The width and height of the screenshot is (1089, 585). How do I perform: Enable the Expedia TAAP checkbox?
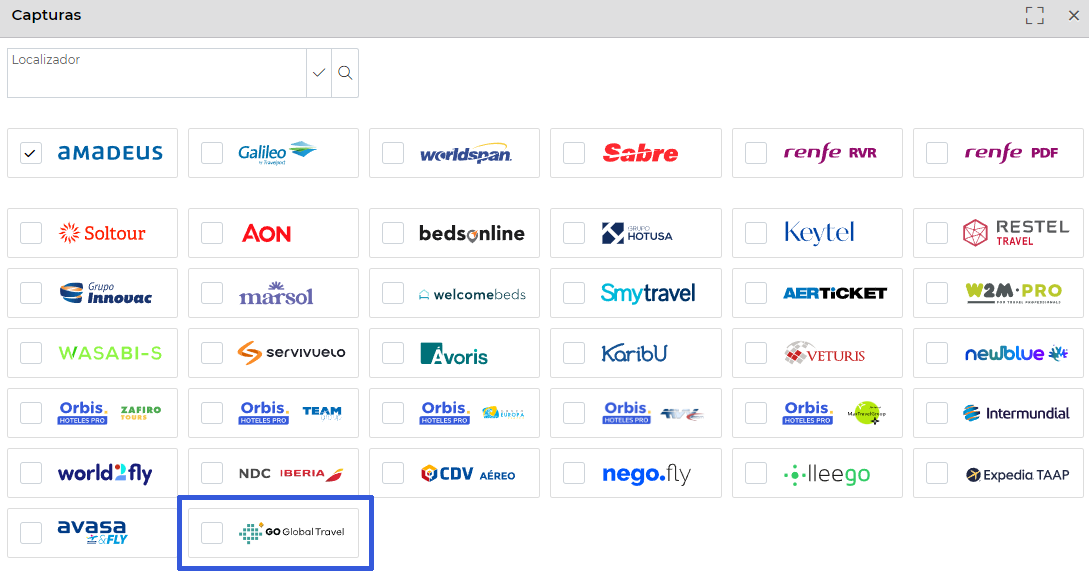[x=937, y=473]
